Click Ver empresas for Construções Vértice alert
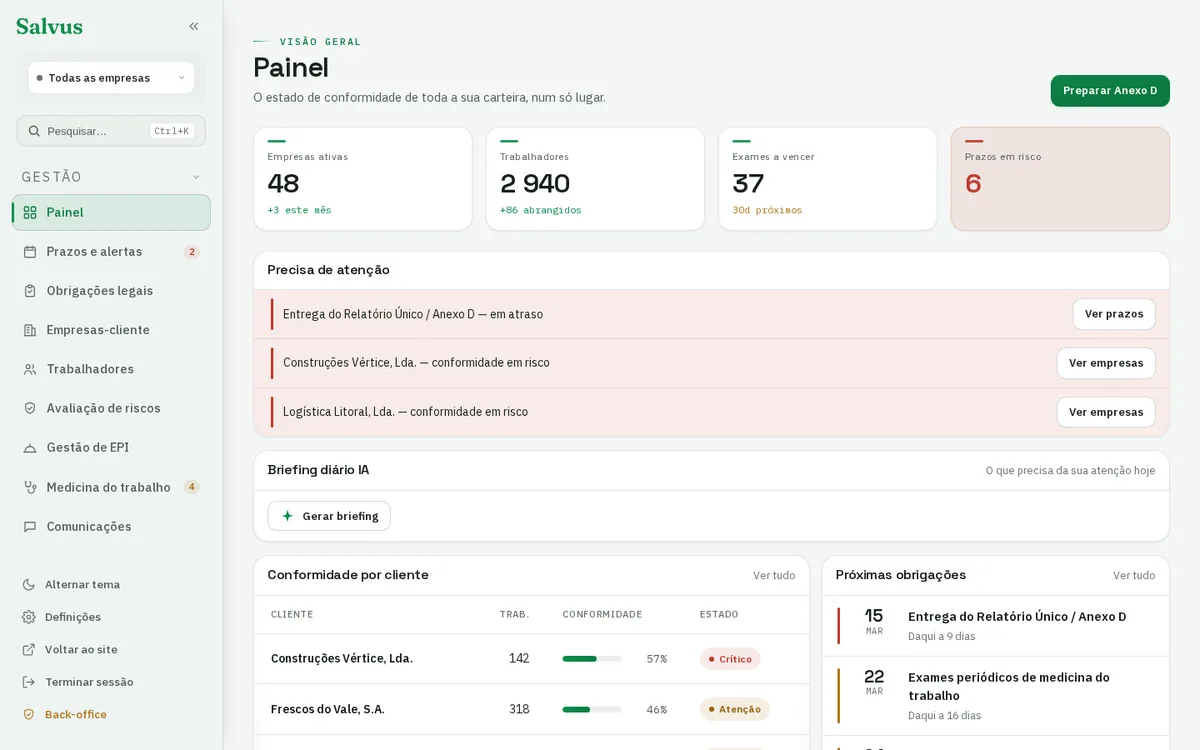Screen dimensions: 1200x750 click(1106, 363)
